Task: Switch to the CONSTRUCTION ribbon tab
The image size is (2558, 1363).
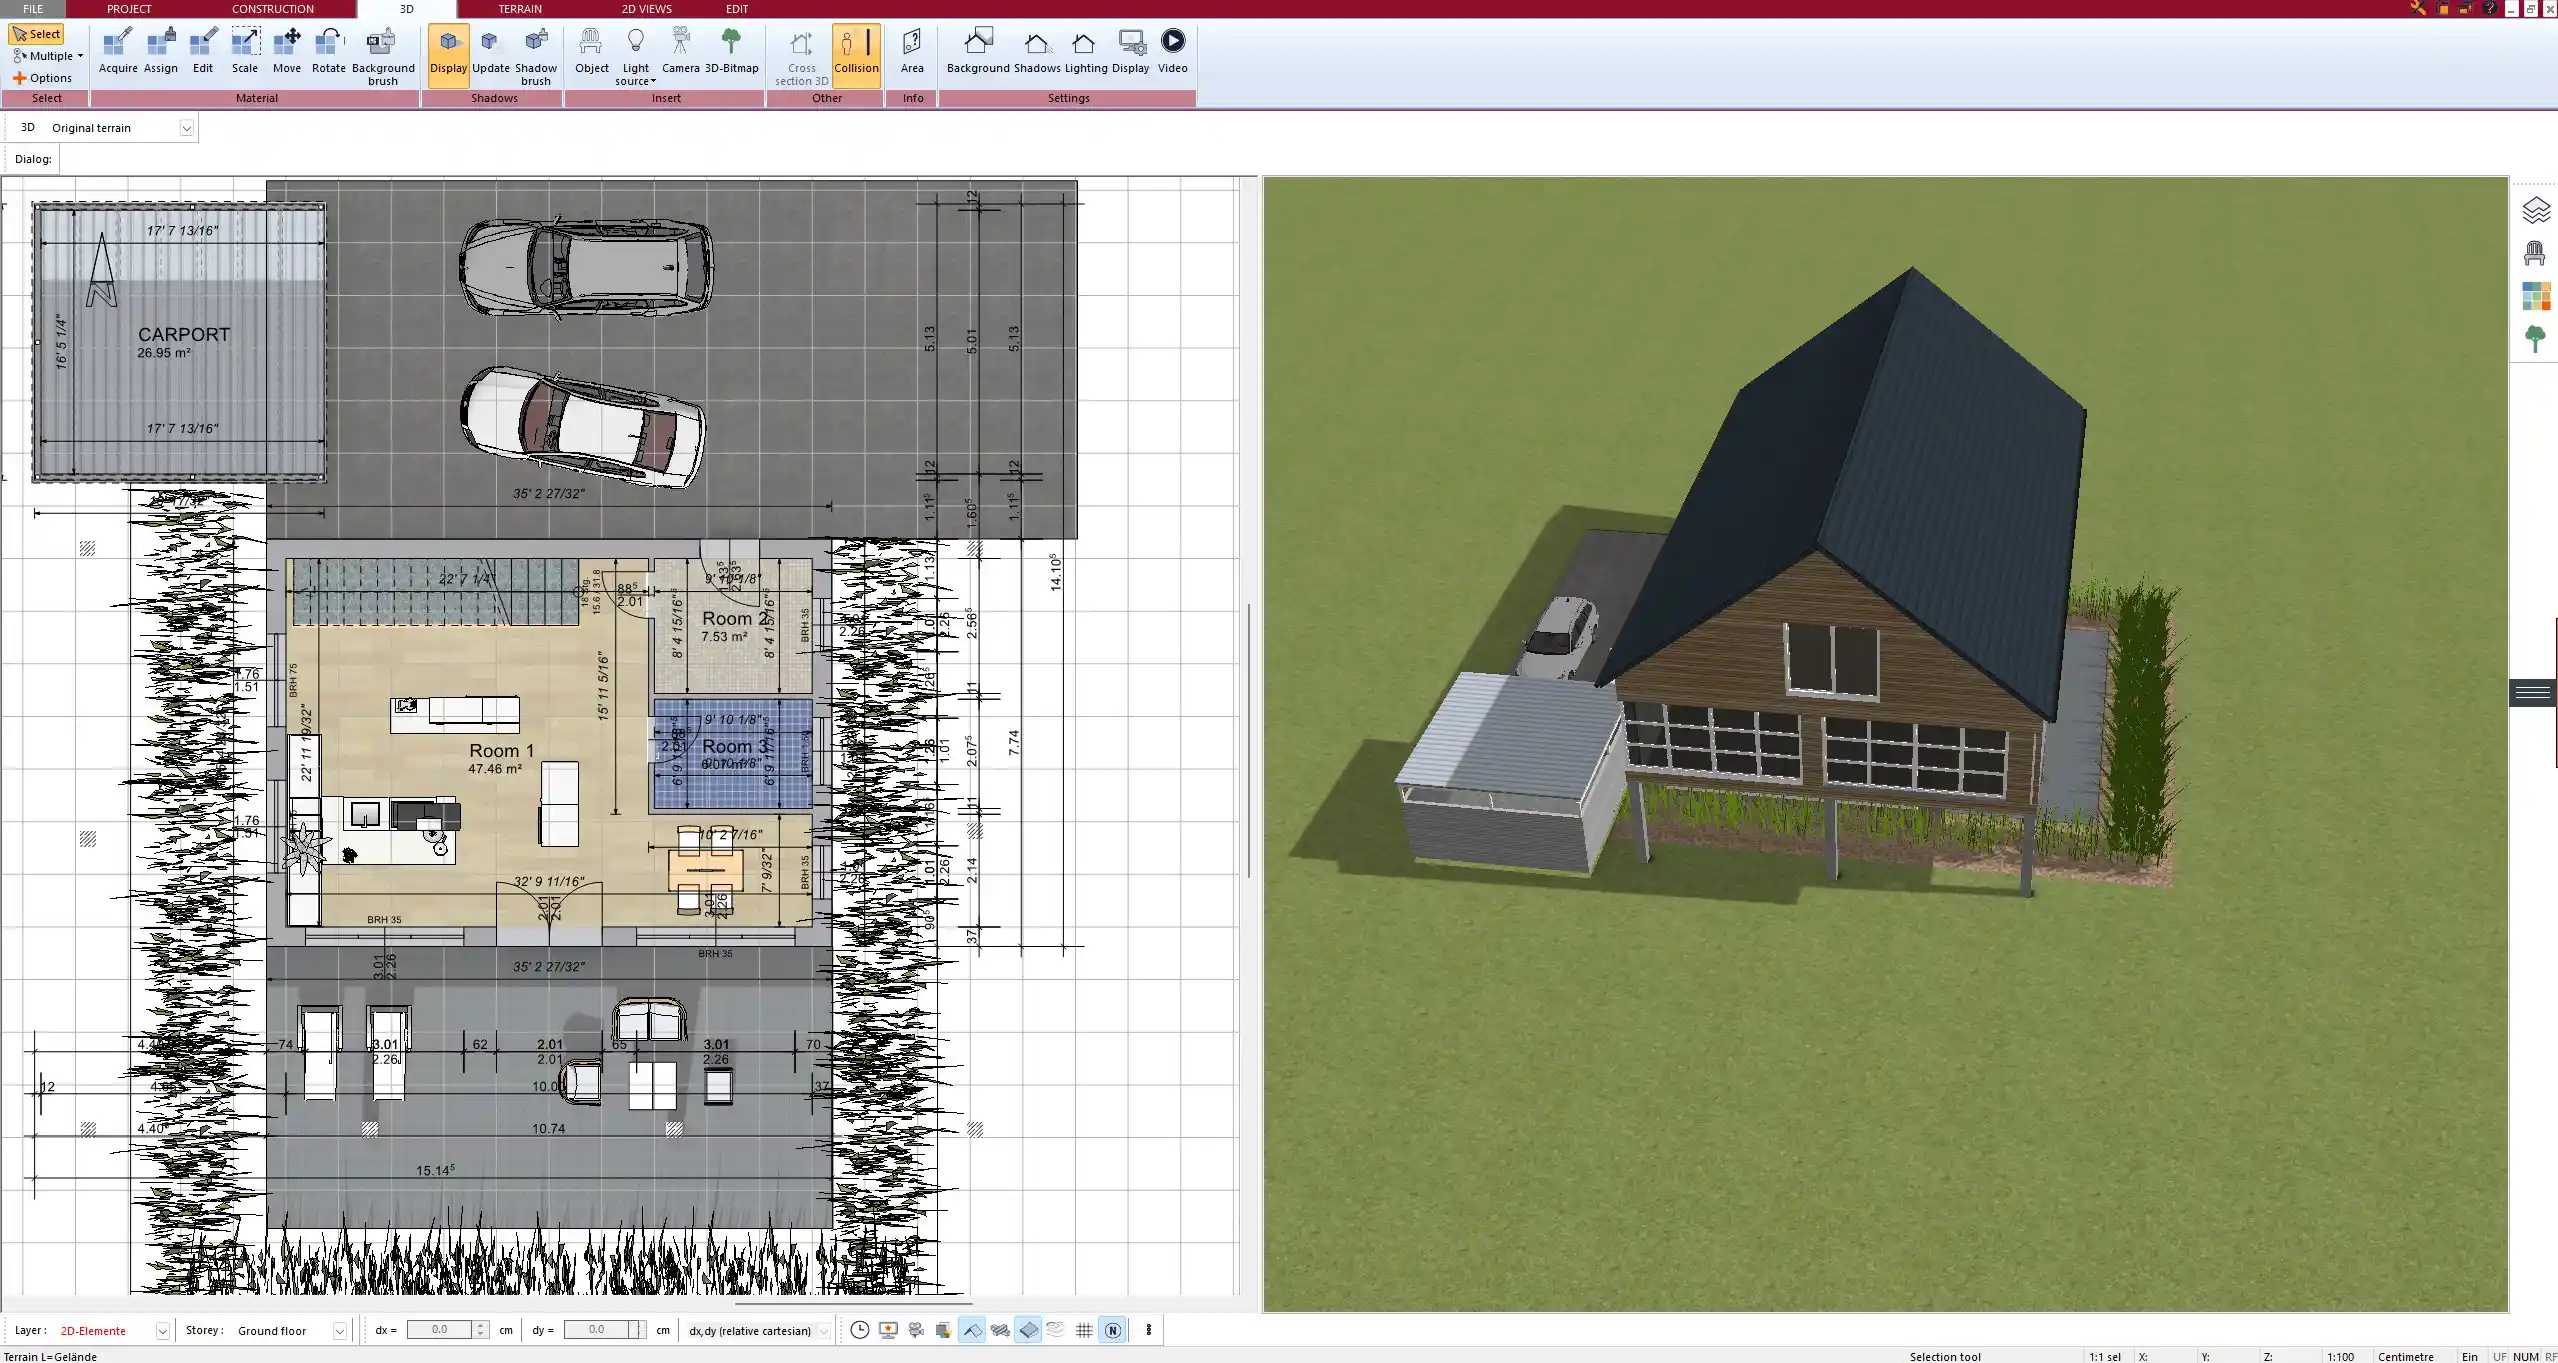Action: click(272, 9)
